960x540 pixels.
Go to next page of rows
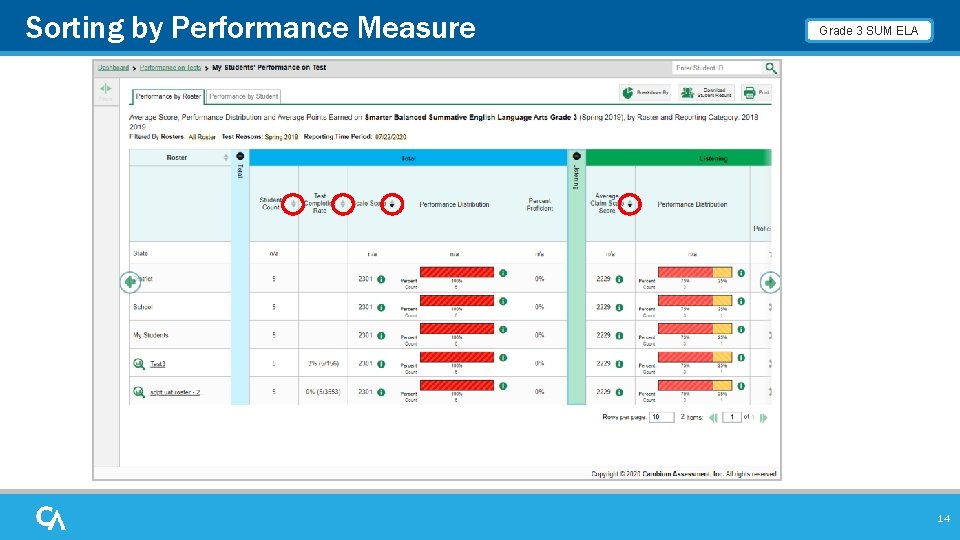click(763, 418)
